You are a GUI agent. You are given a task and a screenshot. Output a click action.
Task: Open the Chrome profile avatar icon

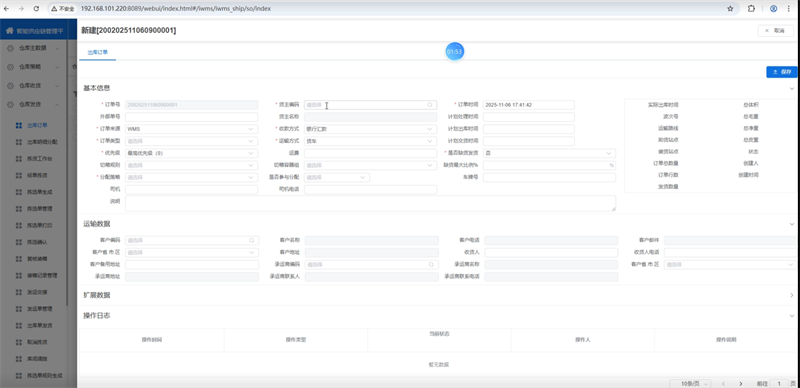773,9
